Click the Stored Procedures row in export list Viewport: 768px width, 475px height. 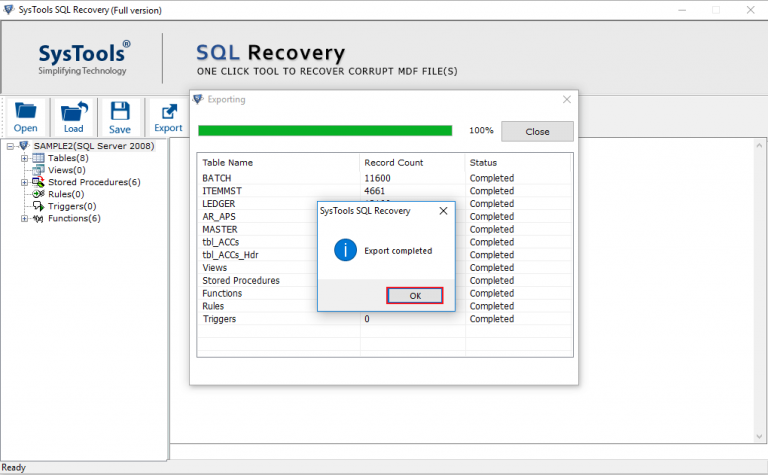click(384, 281)
